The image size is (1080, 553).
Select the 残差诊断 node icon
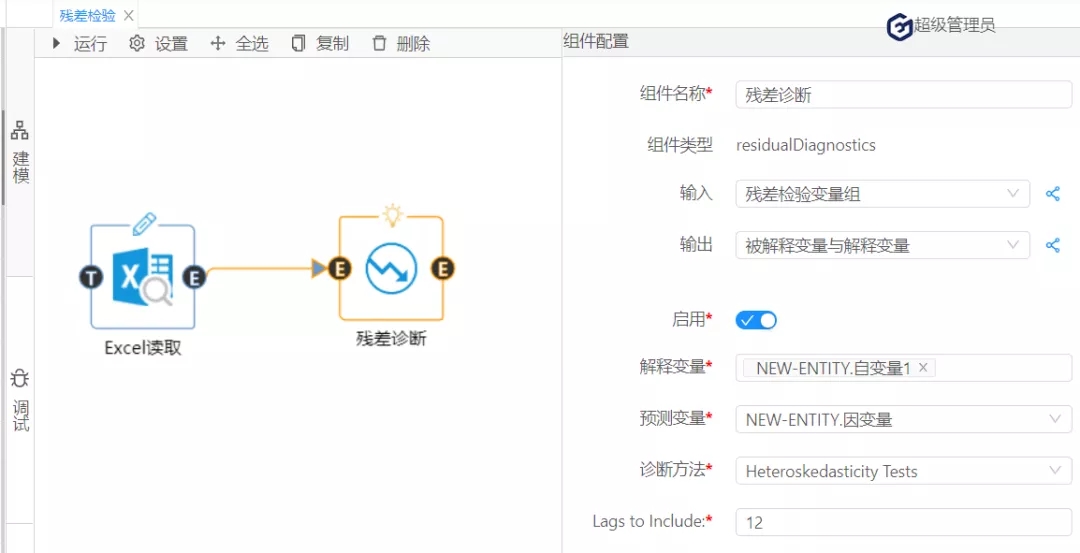click(x=391, y=268)
